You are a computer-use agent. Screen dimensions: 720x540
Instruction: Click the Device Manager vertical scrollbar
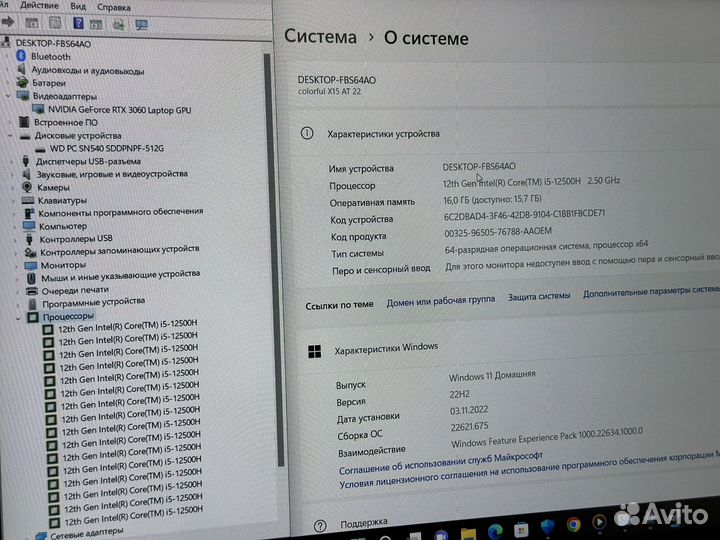[x=274, y=259]
